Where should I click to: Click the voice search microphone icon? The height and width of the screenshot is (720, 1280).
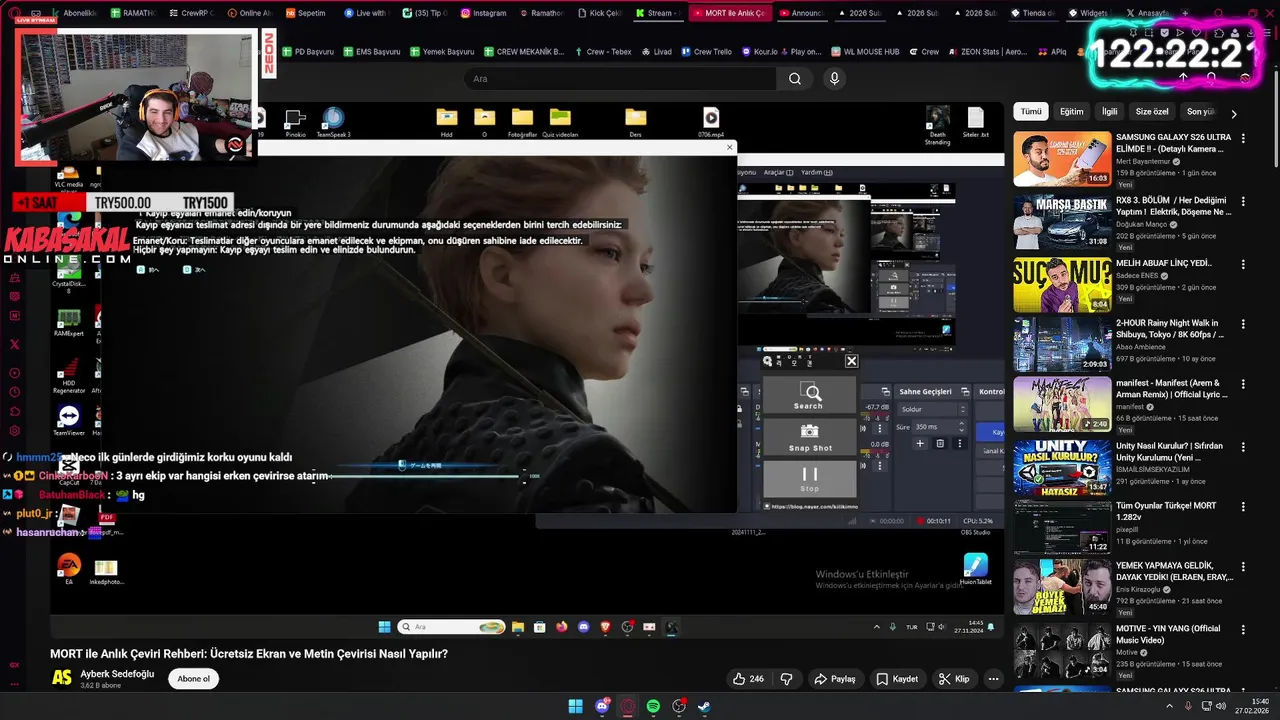835,79
